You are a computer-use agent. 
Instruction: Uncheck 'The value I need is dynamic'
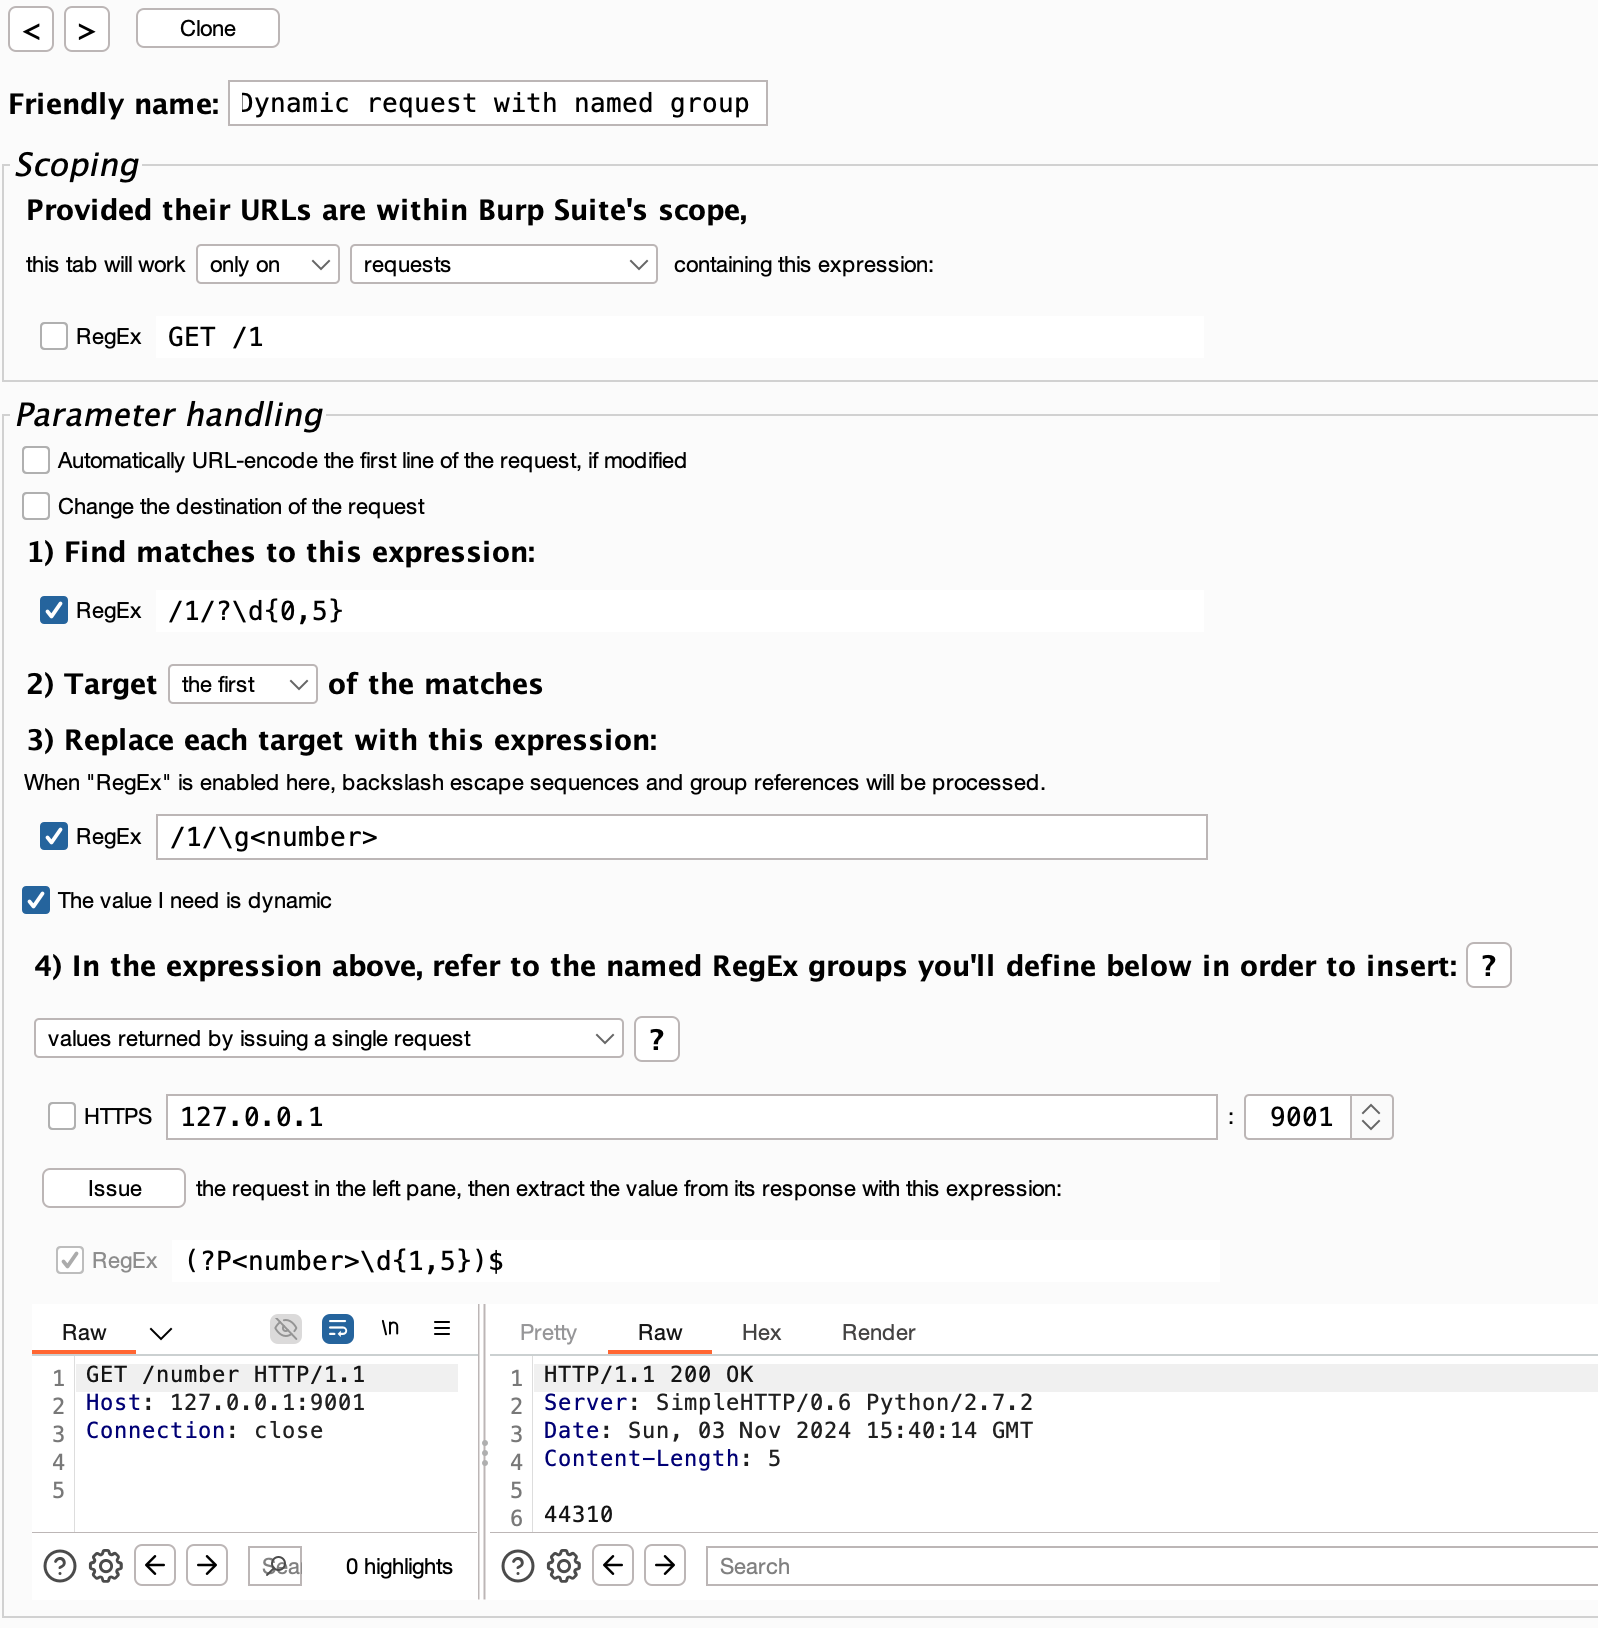36,900
